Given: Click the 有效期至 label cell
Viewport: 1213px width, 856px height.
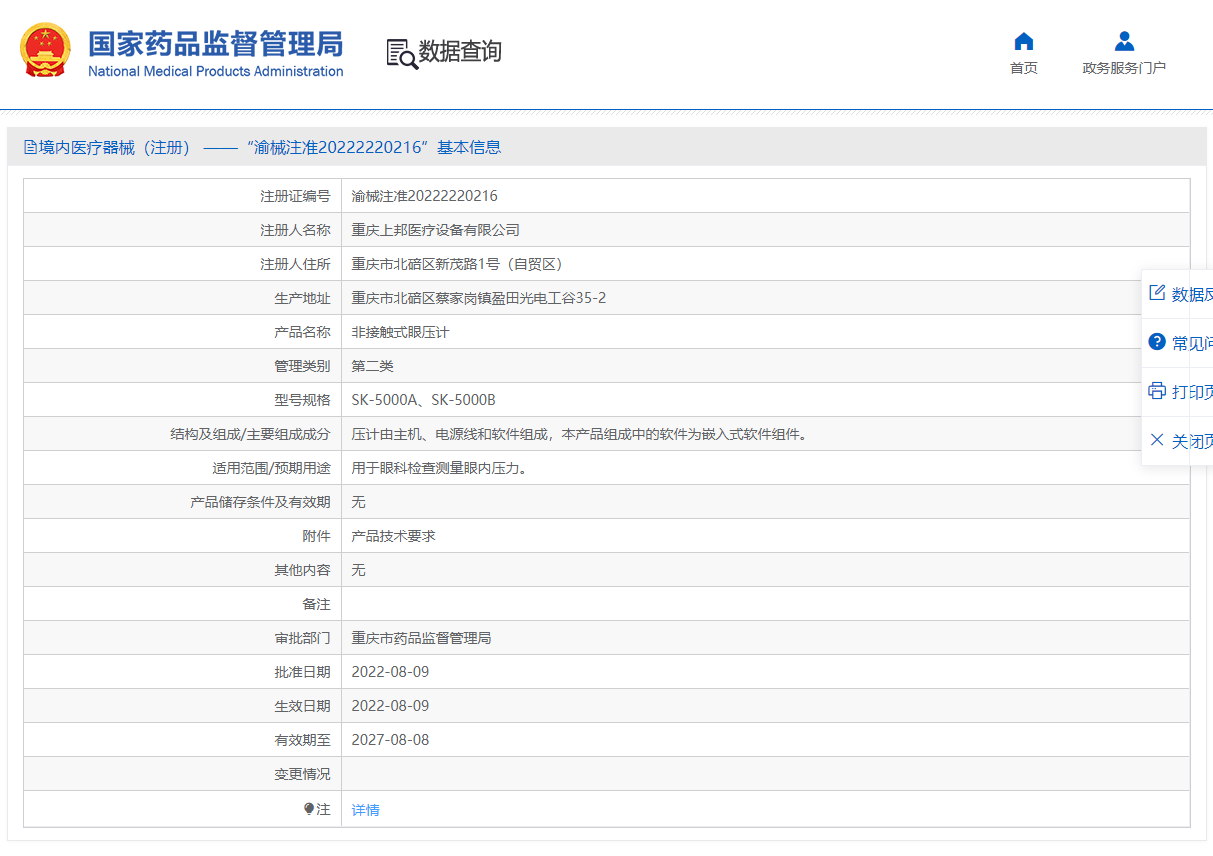Looking at the screenshot, I should click(183, 740).
